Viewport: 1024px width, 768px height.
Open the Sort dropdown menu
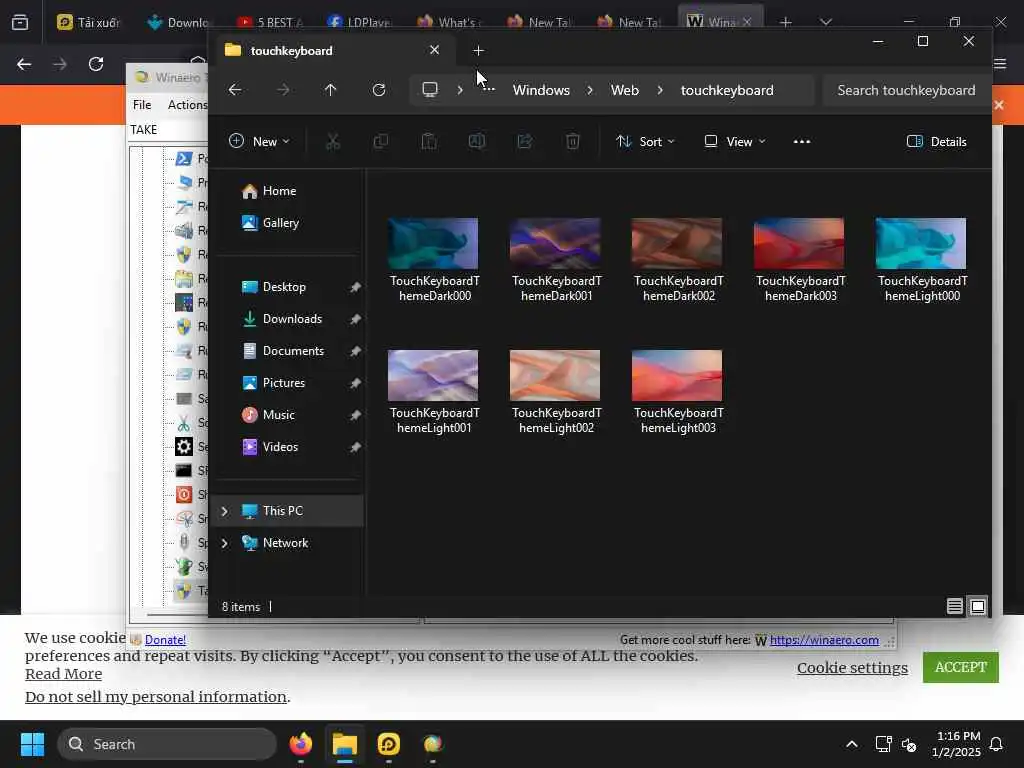pyautogui.click(x=645, y=141)
